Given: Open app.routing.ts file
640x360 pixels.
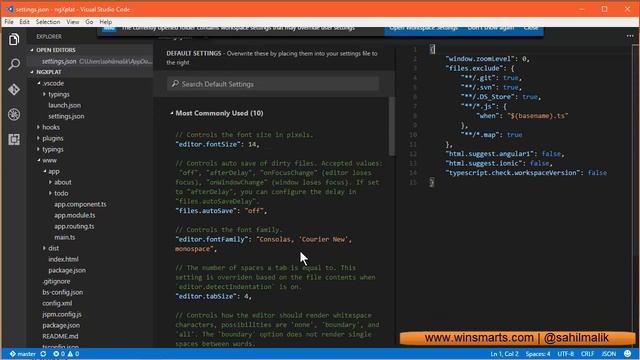Looking at the screenshot, I should coord(74,227).
